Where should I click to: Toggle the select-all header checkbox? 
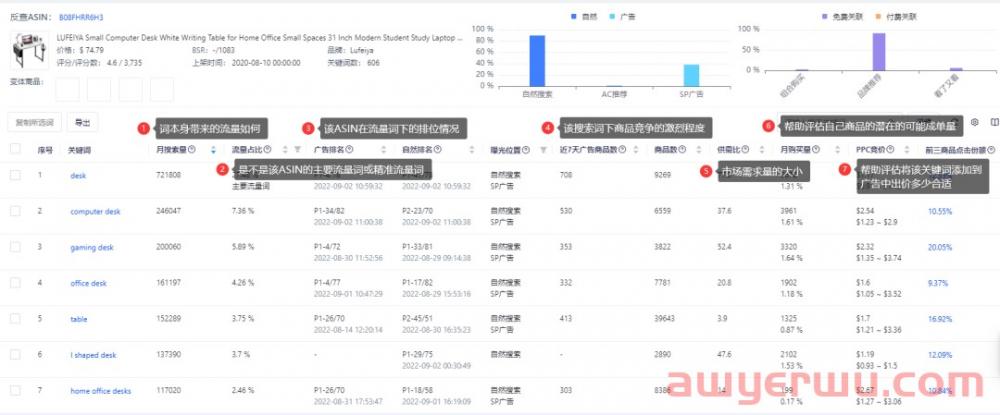[x=15, y=149]
